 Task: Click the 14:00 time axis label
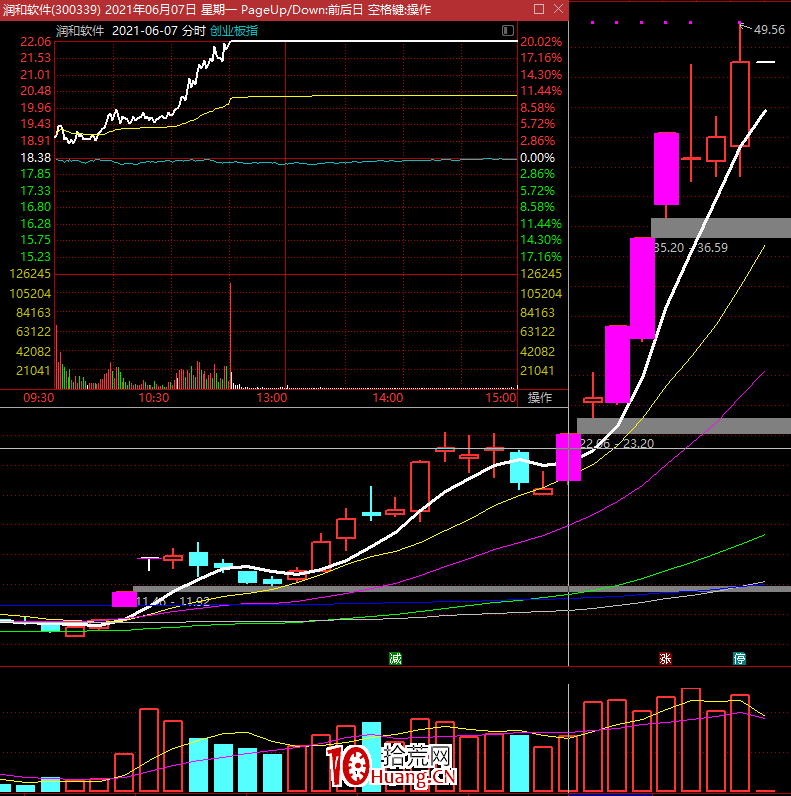[x=387, y=397]
